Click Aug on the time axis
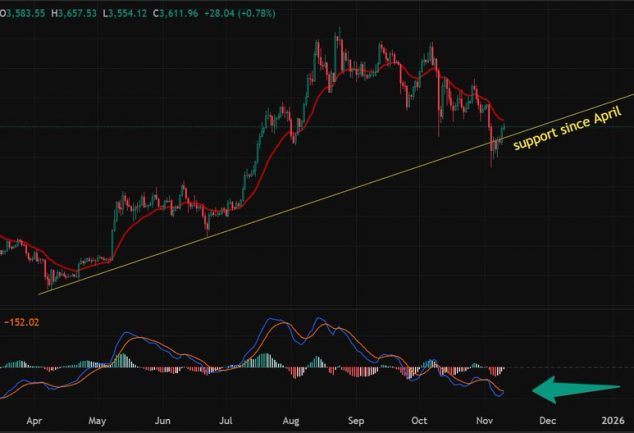634x433 pixels. coord(291,422)
